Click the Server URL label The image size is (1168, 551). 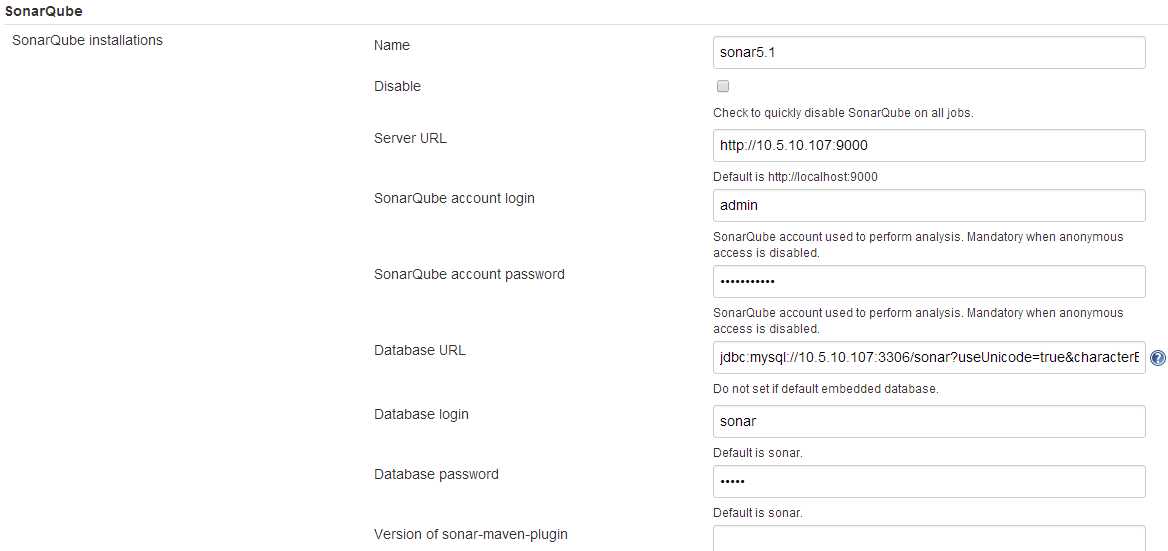tap(410, 138)
